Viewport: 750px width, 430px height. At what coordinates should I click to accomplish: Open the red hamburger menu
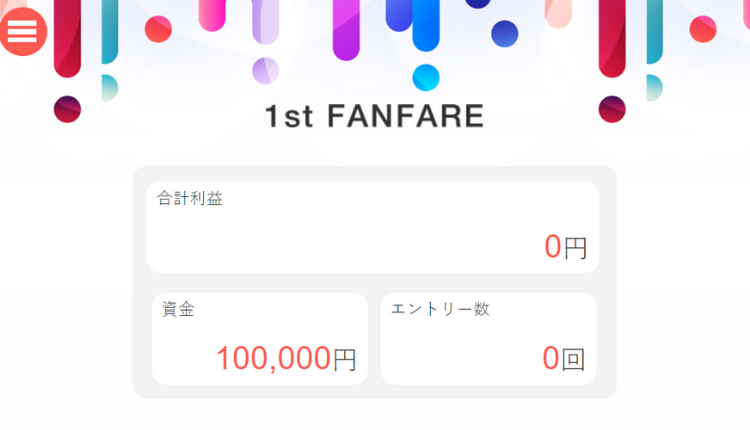[22, 31]
